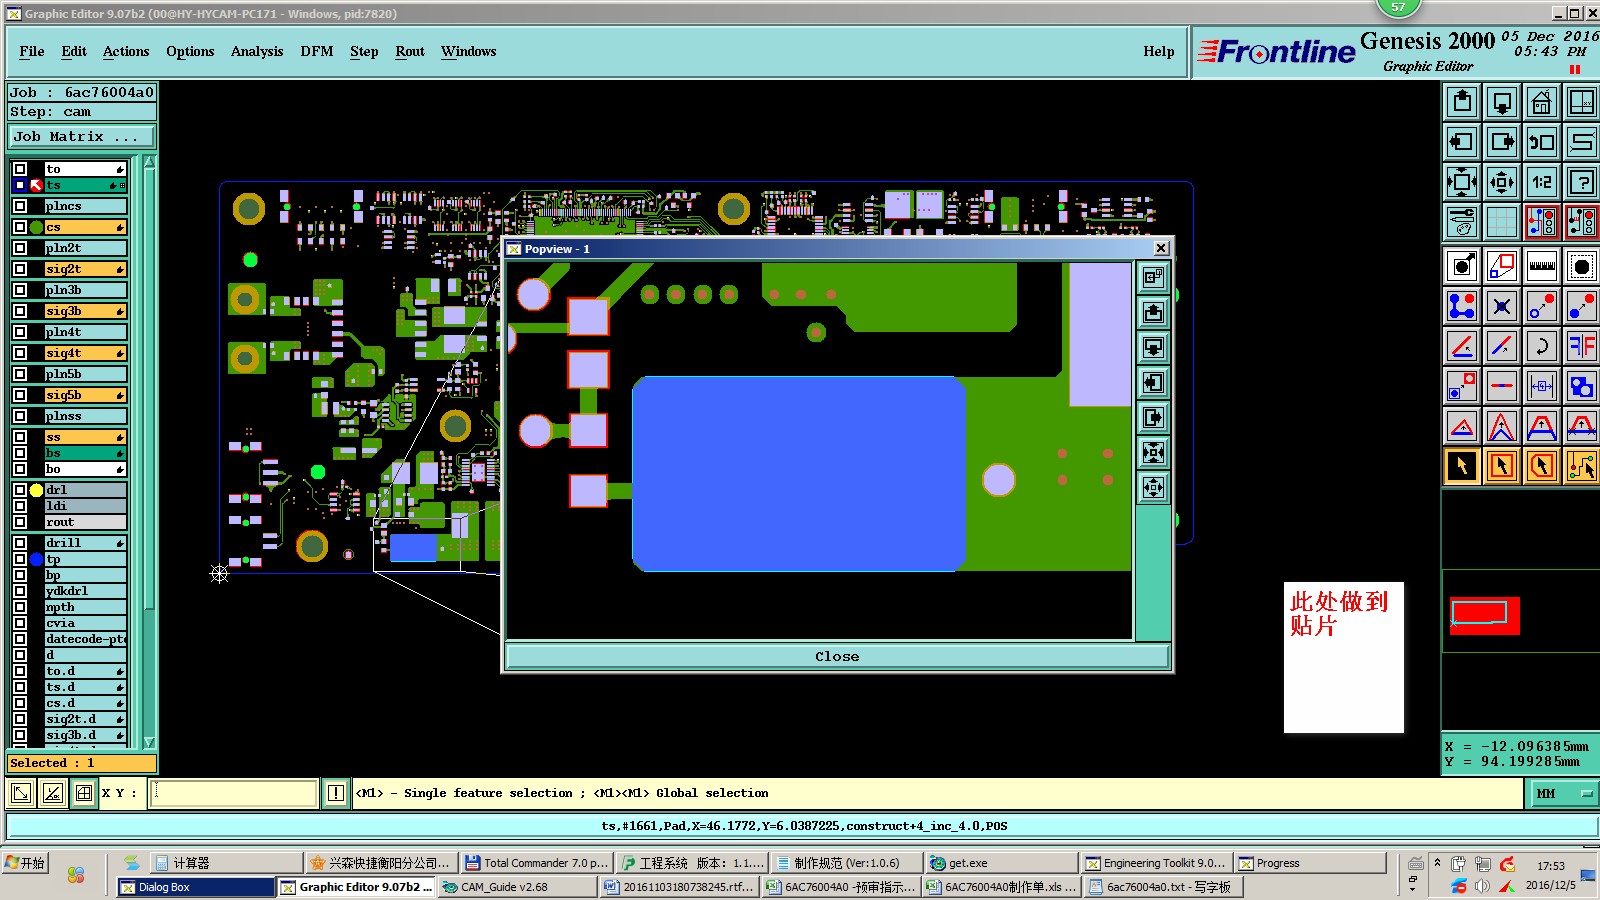
Task: Click the XY zoom area icon
Action: pyautogui.click(x=1582, y=102)
